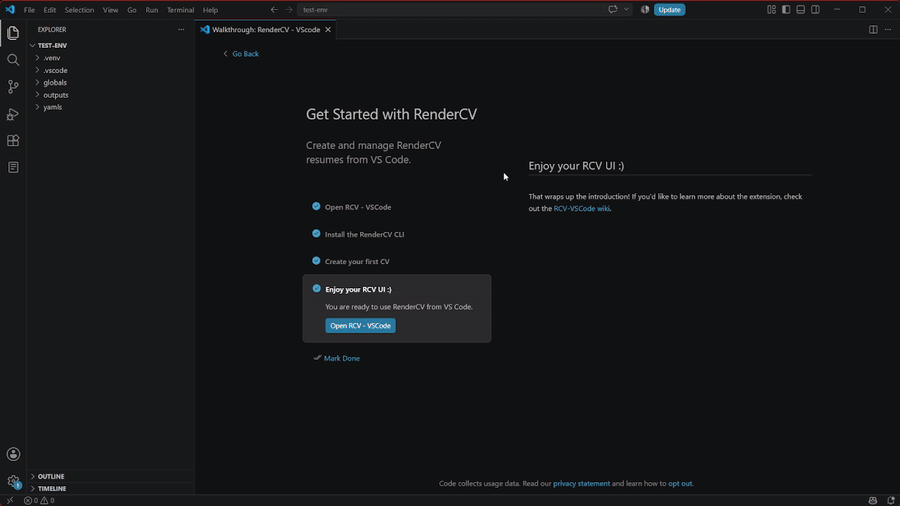Open the File menu
This screenshot has width=900, height=506.
(29, 10)
